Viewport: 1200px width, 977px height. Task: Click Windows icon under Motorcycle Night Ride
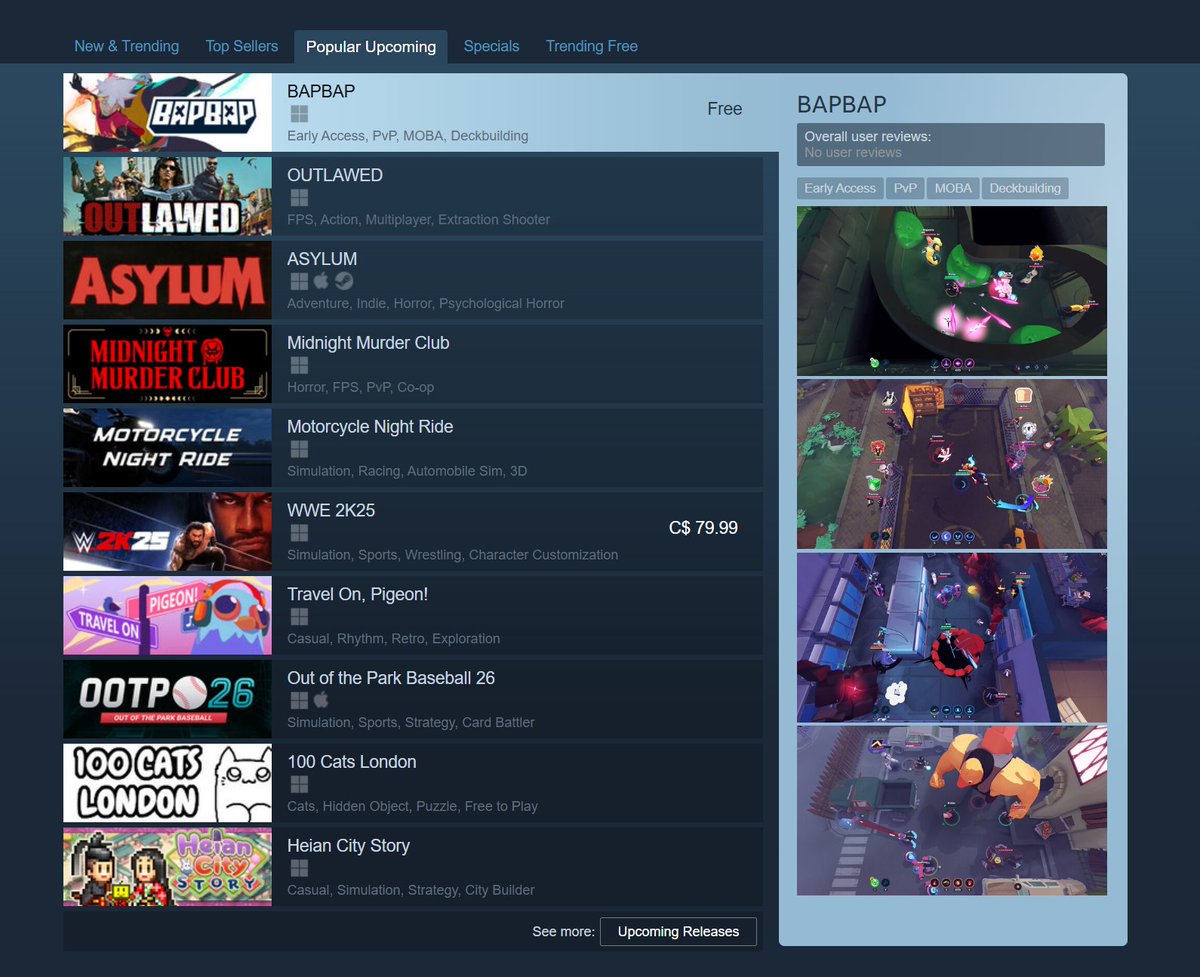point(298,450)
